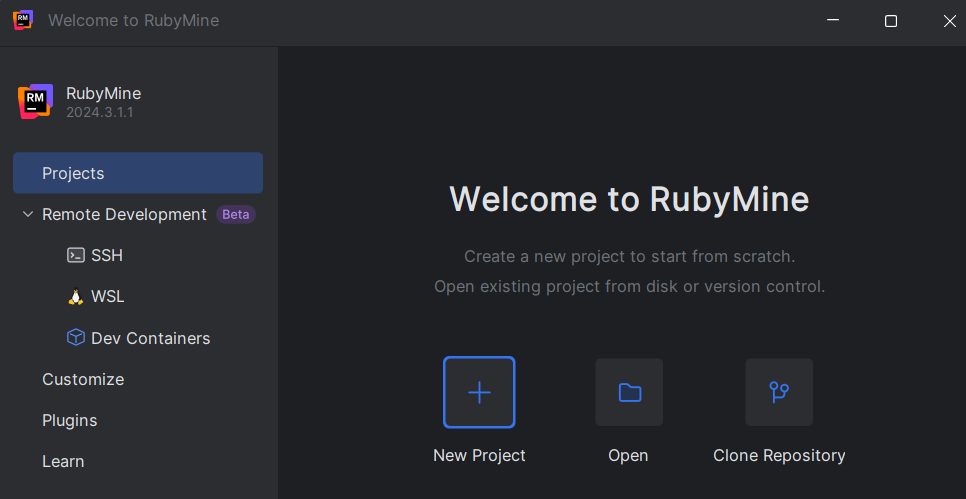Select the Projects tab
966x499 pixels.
click(x=138, y=173)
